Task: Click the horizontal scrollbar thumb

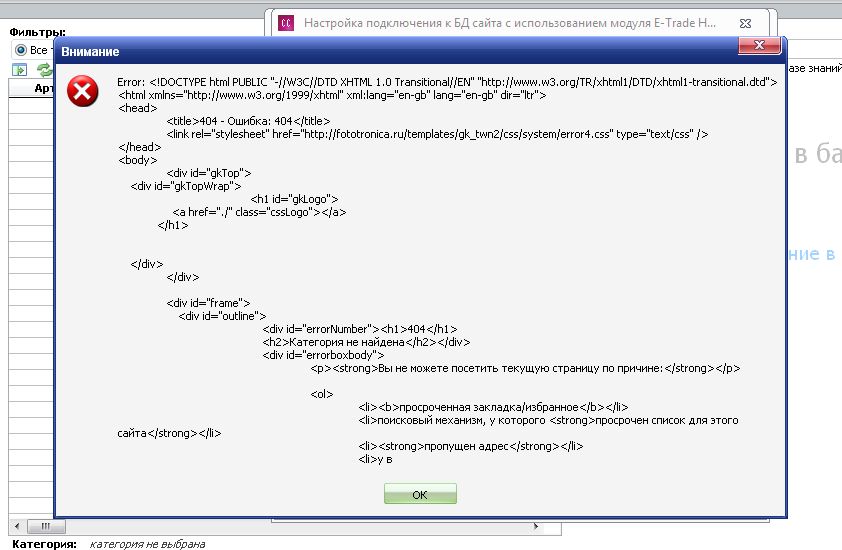Action: tap(46, 526)
